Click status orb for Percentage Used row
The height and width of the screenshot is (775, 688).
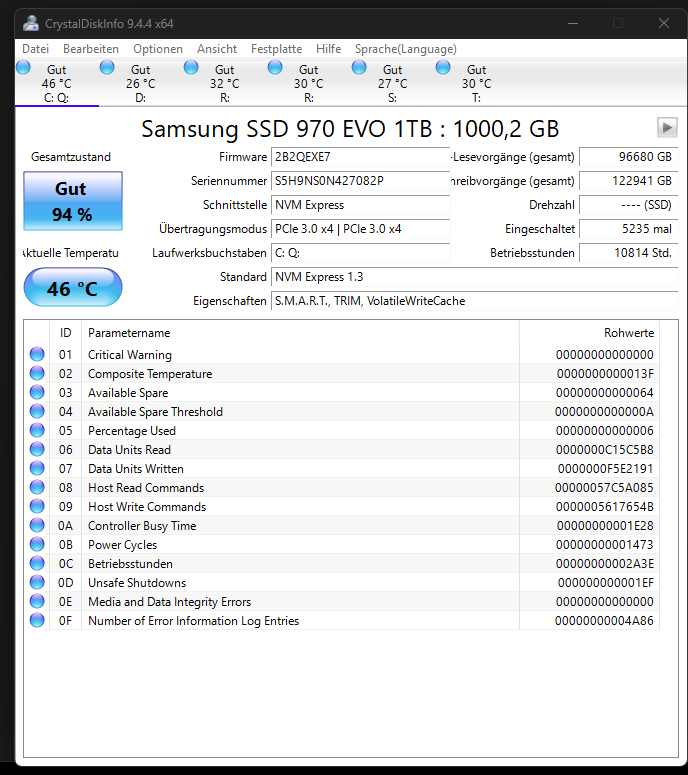click(x=37, y=430)
